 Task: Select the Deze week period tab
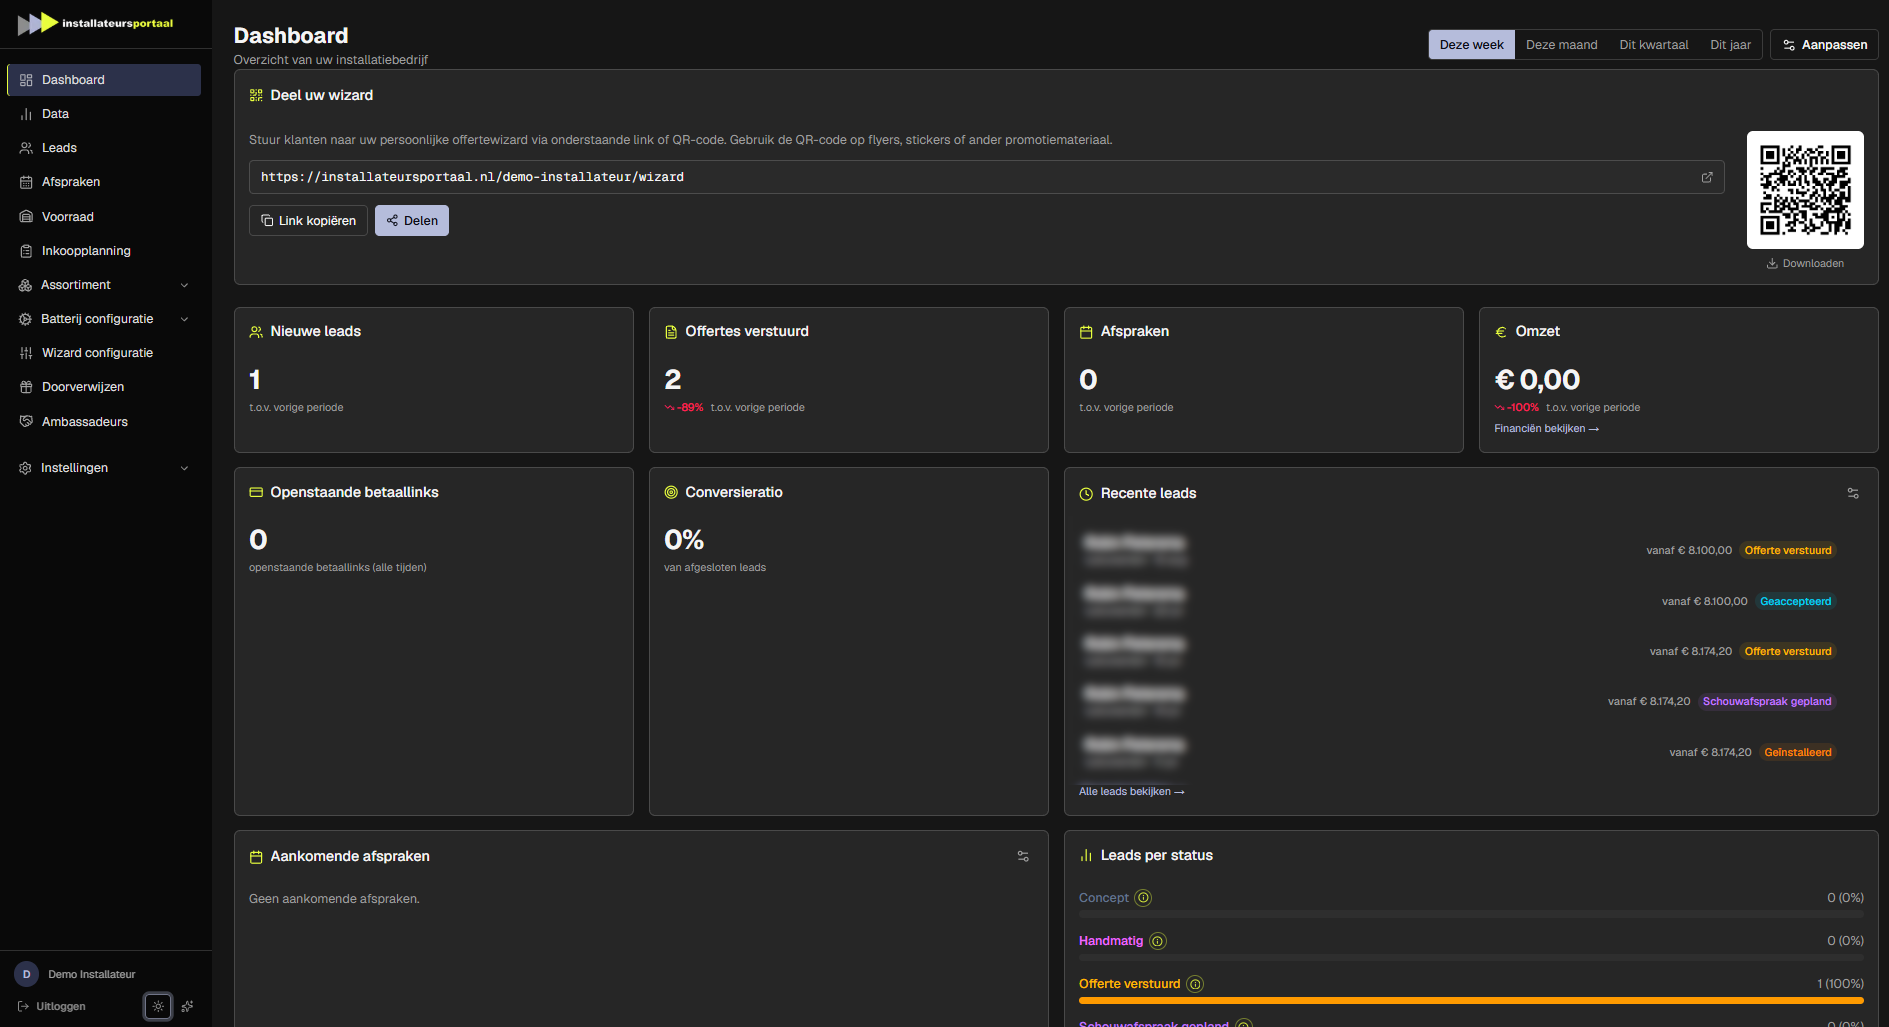(1471, 45)
